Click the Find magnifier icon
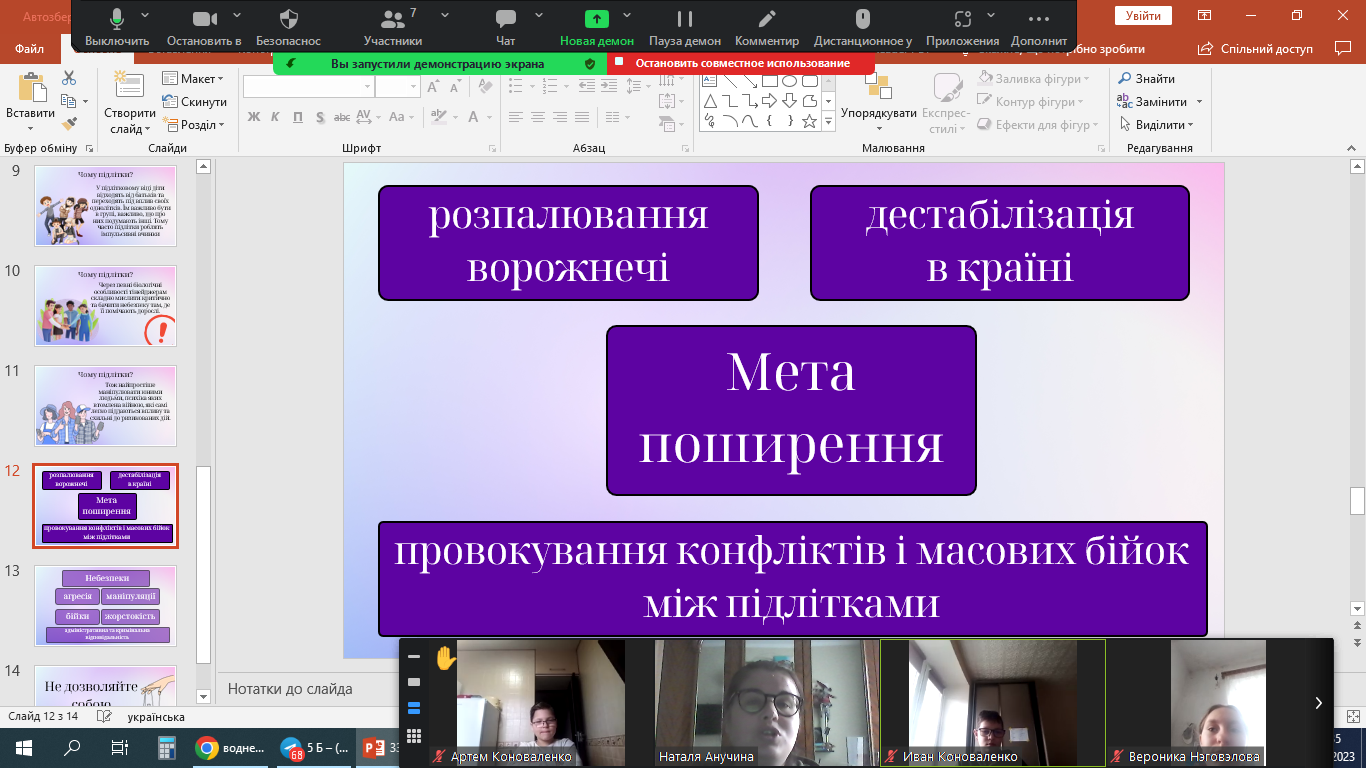The width and height of the screenshot is (1366, 768). [1124, 79]
